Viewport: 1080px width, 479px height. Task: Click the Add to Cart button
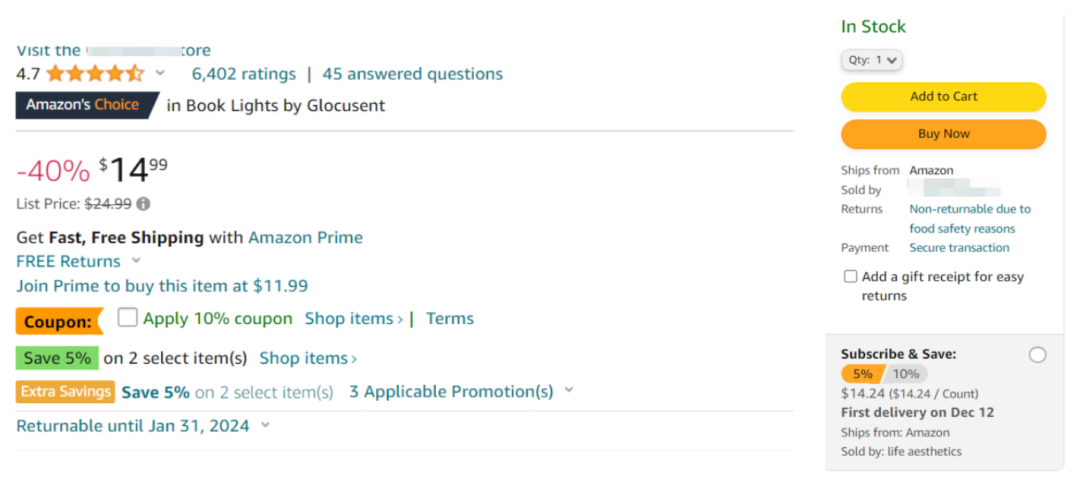pos(944,96)
